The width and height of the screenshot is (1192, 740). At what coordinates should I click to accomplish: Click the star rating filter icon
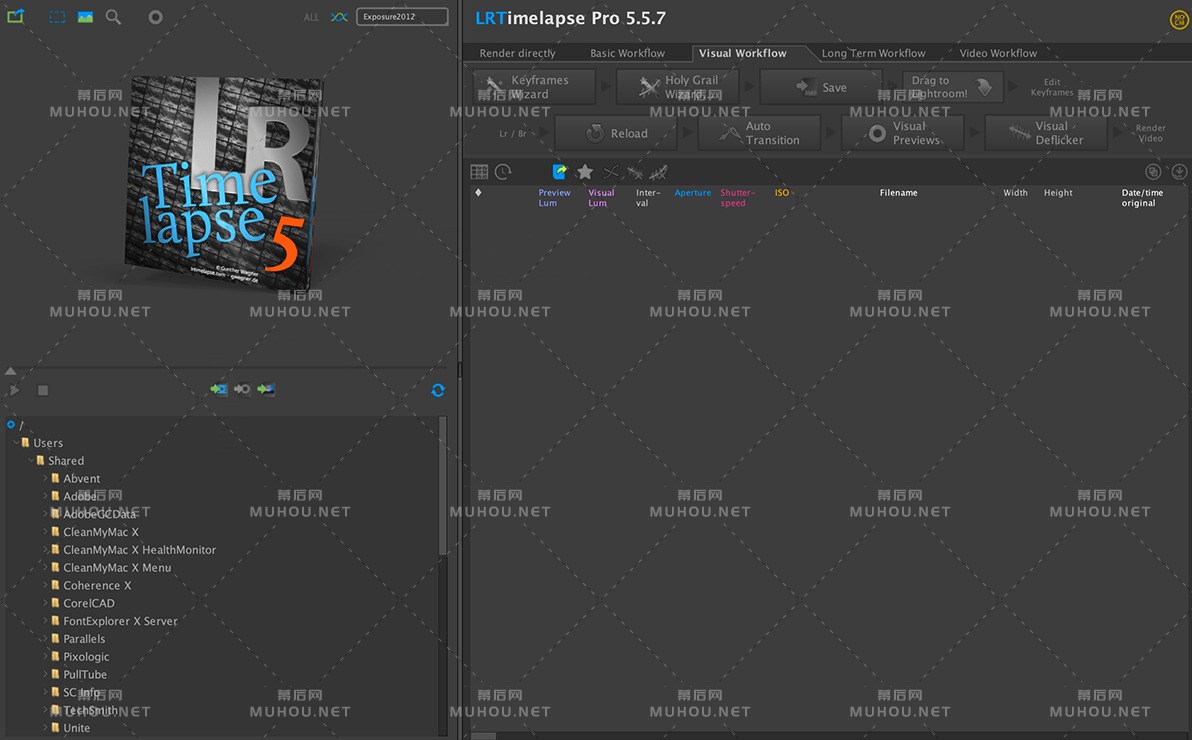(585, 173)
